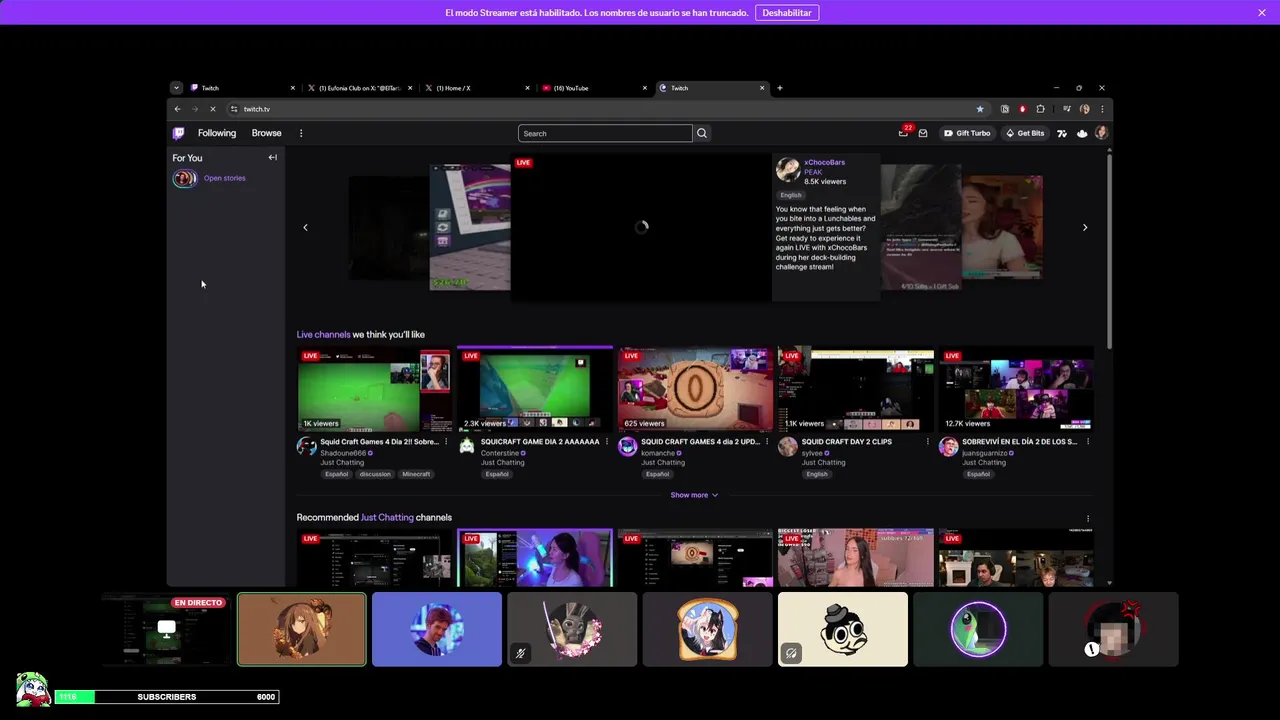Click the English tag in carousel
The width and height of the screenshot is (1280, 720).
pos(791,195)
